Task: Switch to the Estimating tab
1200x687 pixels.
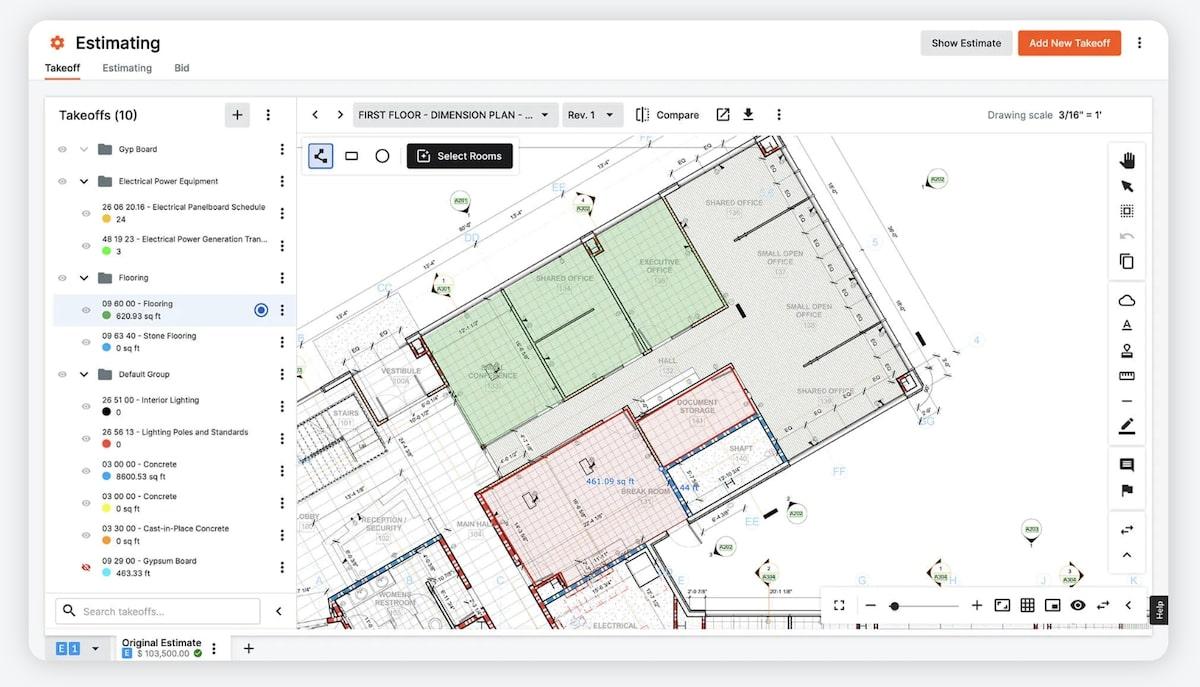Action: click(126, 67)
